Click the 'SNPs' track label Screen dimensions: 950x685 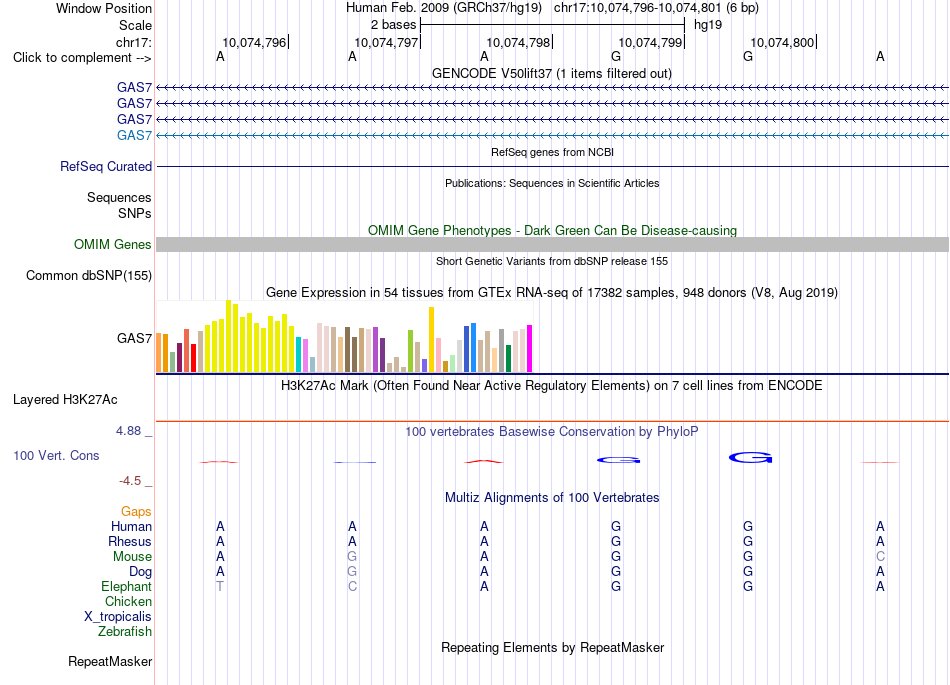coord(135,213)
